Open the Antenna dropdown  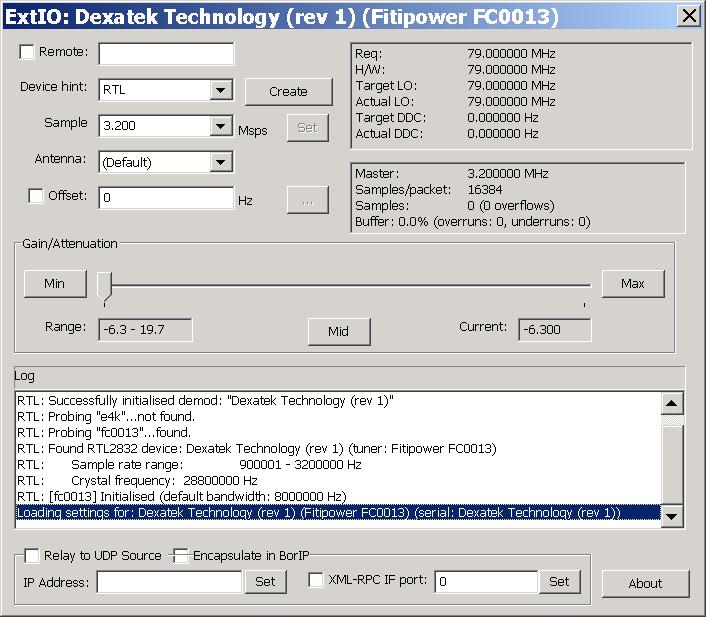point(220,162)
